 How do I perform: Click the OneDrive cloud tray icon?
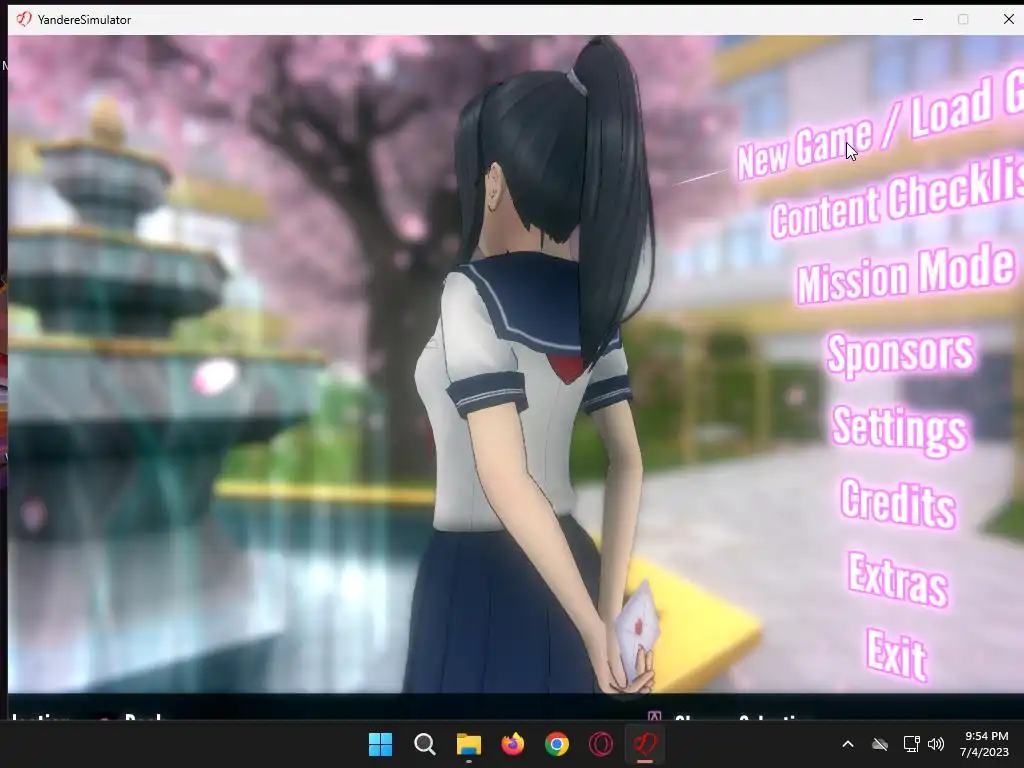(880, 744)
